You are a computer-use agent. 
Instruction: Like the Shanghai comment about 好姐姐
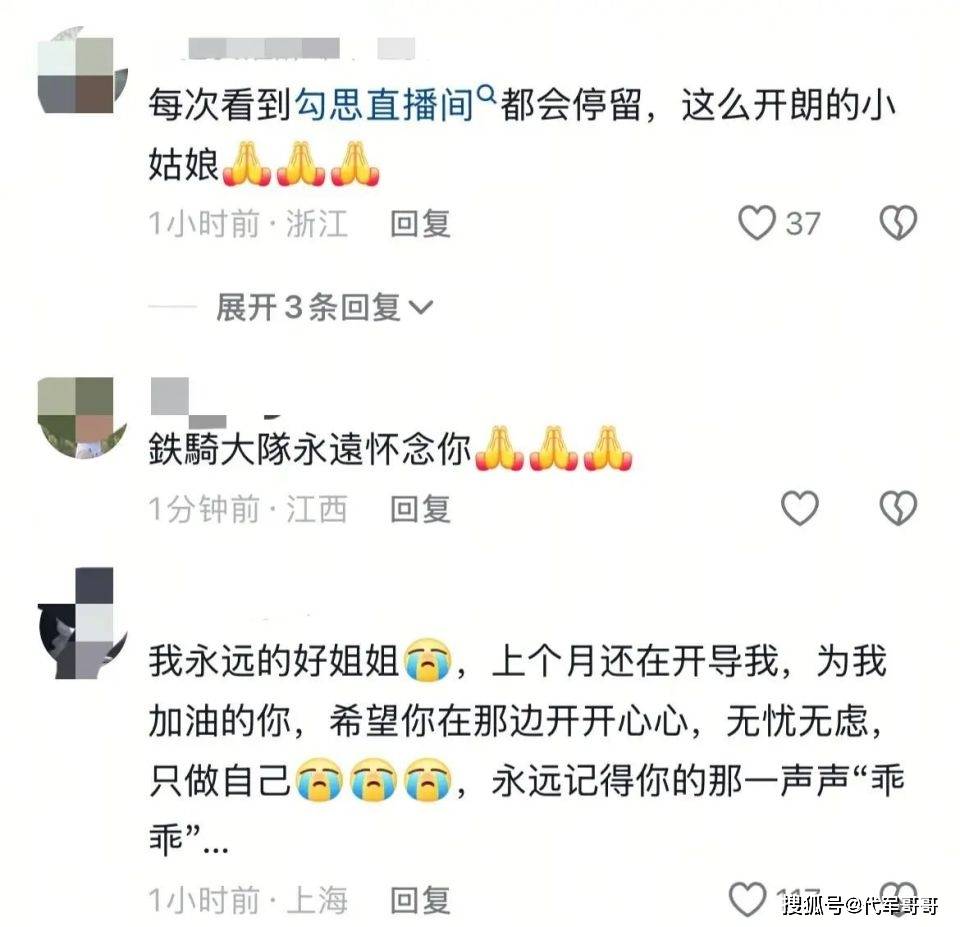click(x=748, y=899)
